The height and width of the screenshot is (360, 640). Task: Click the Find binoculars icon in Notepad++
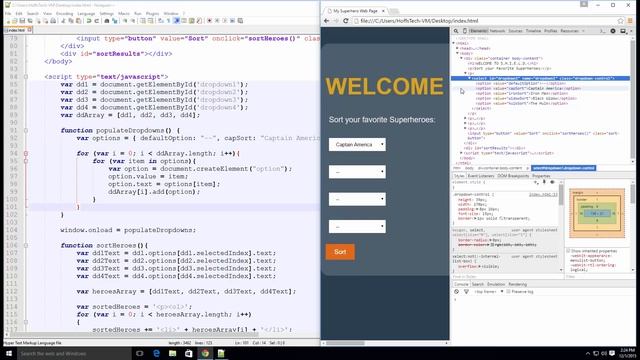point(107,21)
